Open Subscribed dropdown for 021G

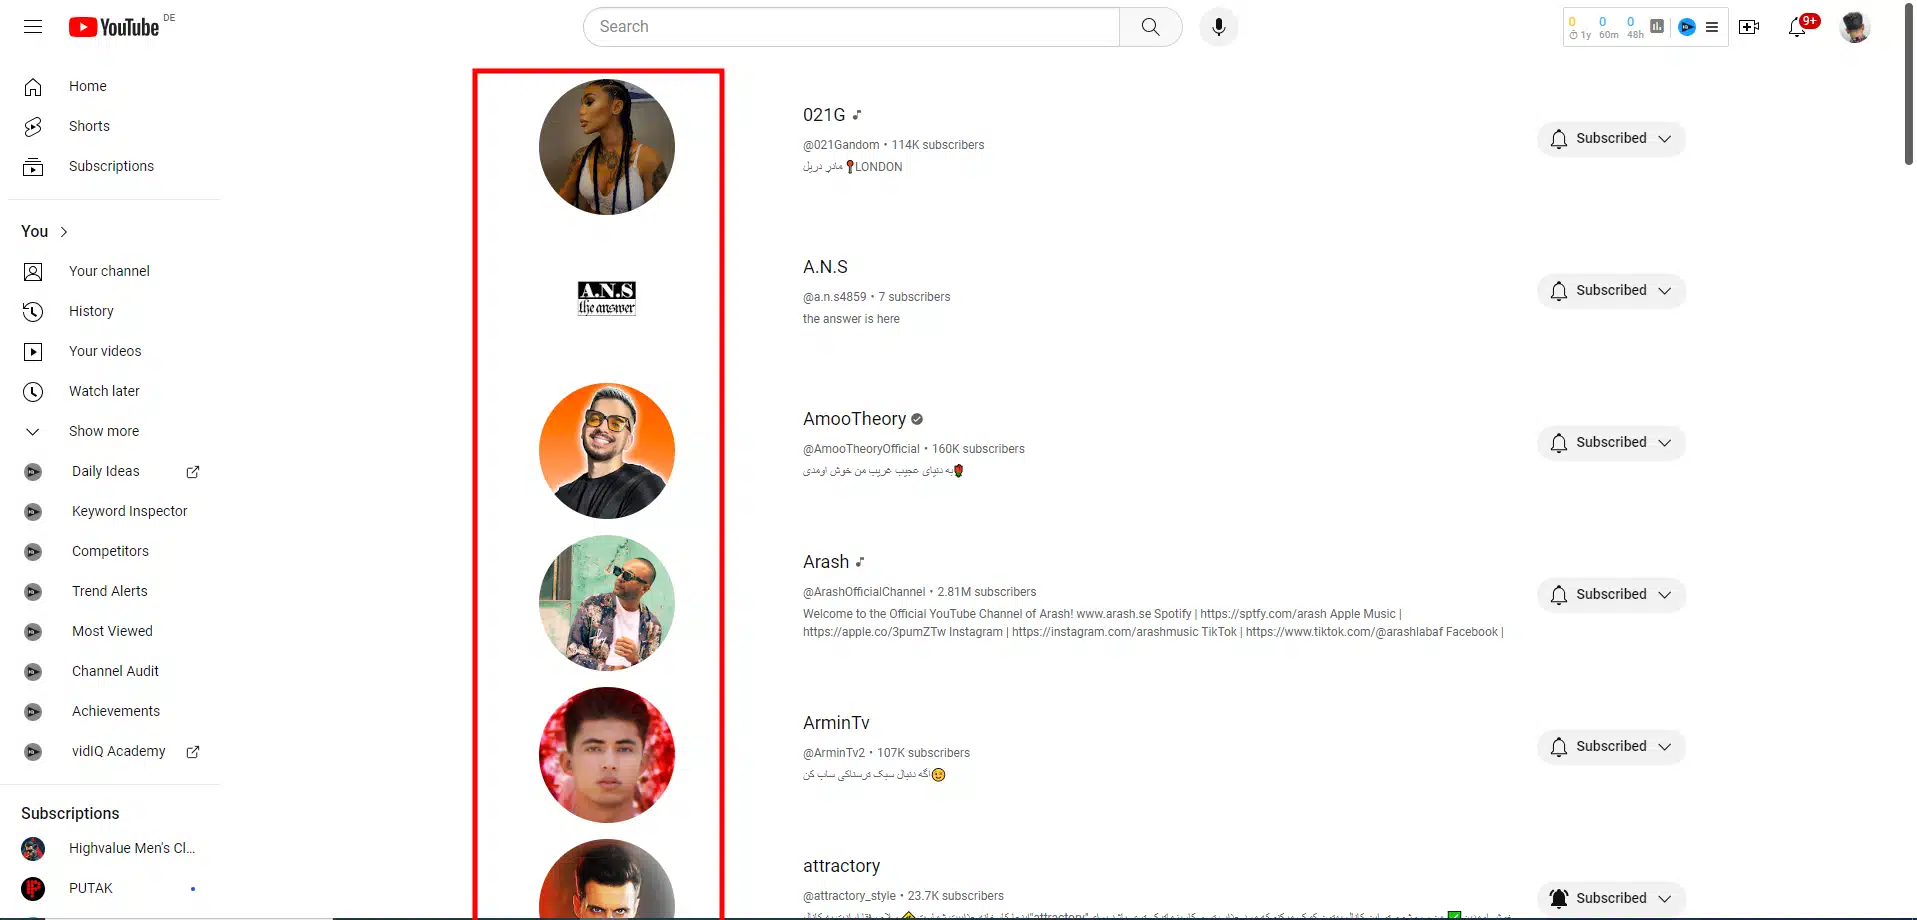[1610, 139]
